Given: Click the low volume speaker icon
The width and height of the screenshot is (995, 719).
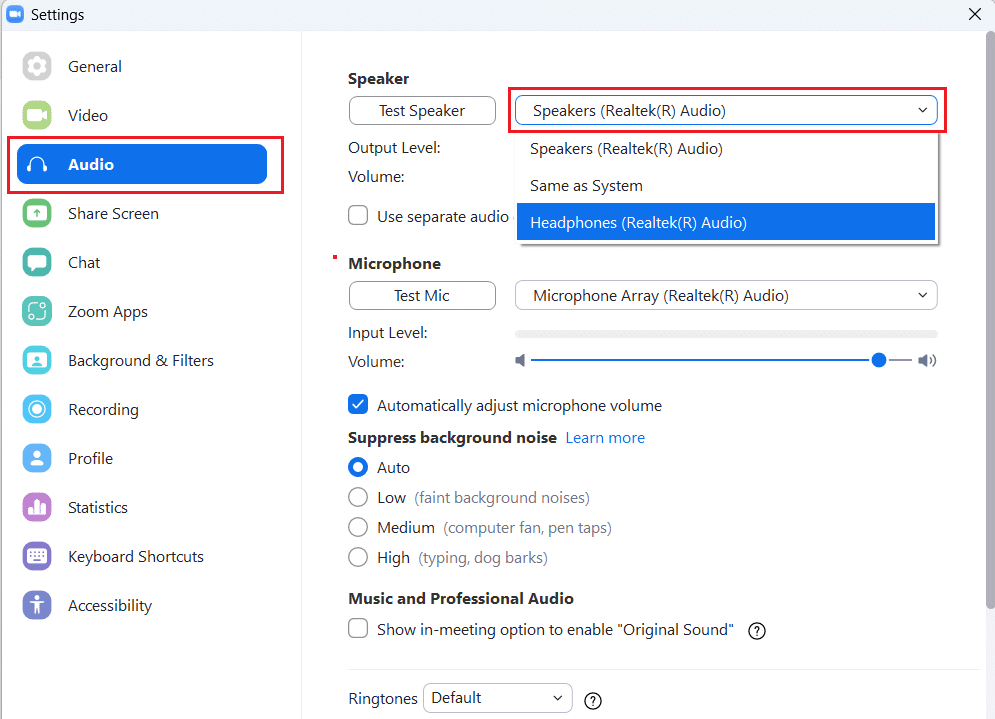Looking at the screenshot, I should 520,360.
